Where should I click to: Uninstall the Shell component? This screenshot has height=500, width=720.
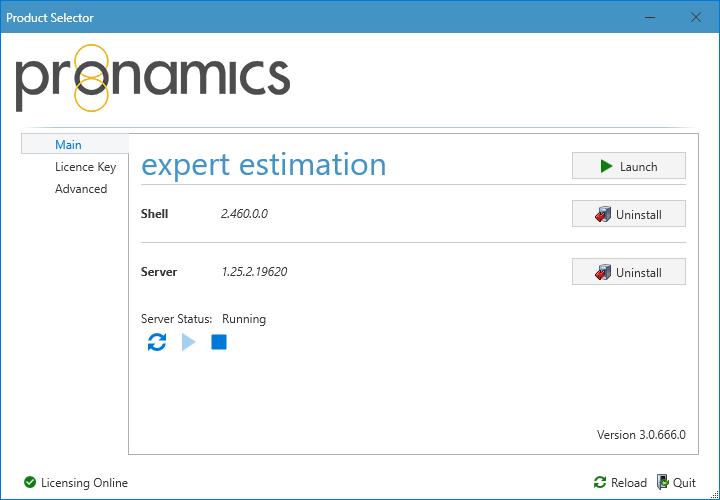(x=628, y=214)
